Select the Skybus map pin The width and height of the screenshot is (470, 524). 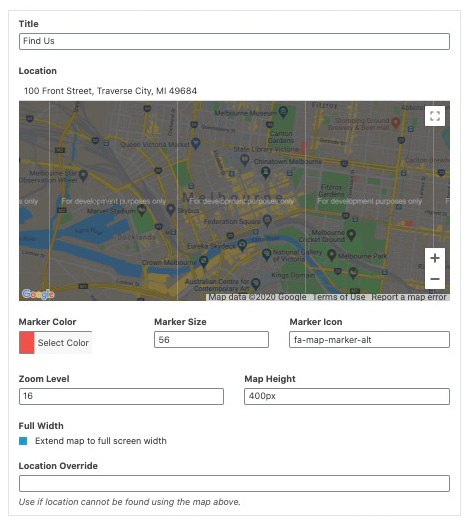coord(170,210)
